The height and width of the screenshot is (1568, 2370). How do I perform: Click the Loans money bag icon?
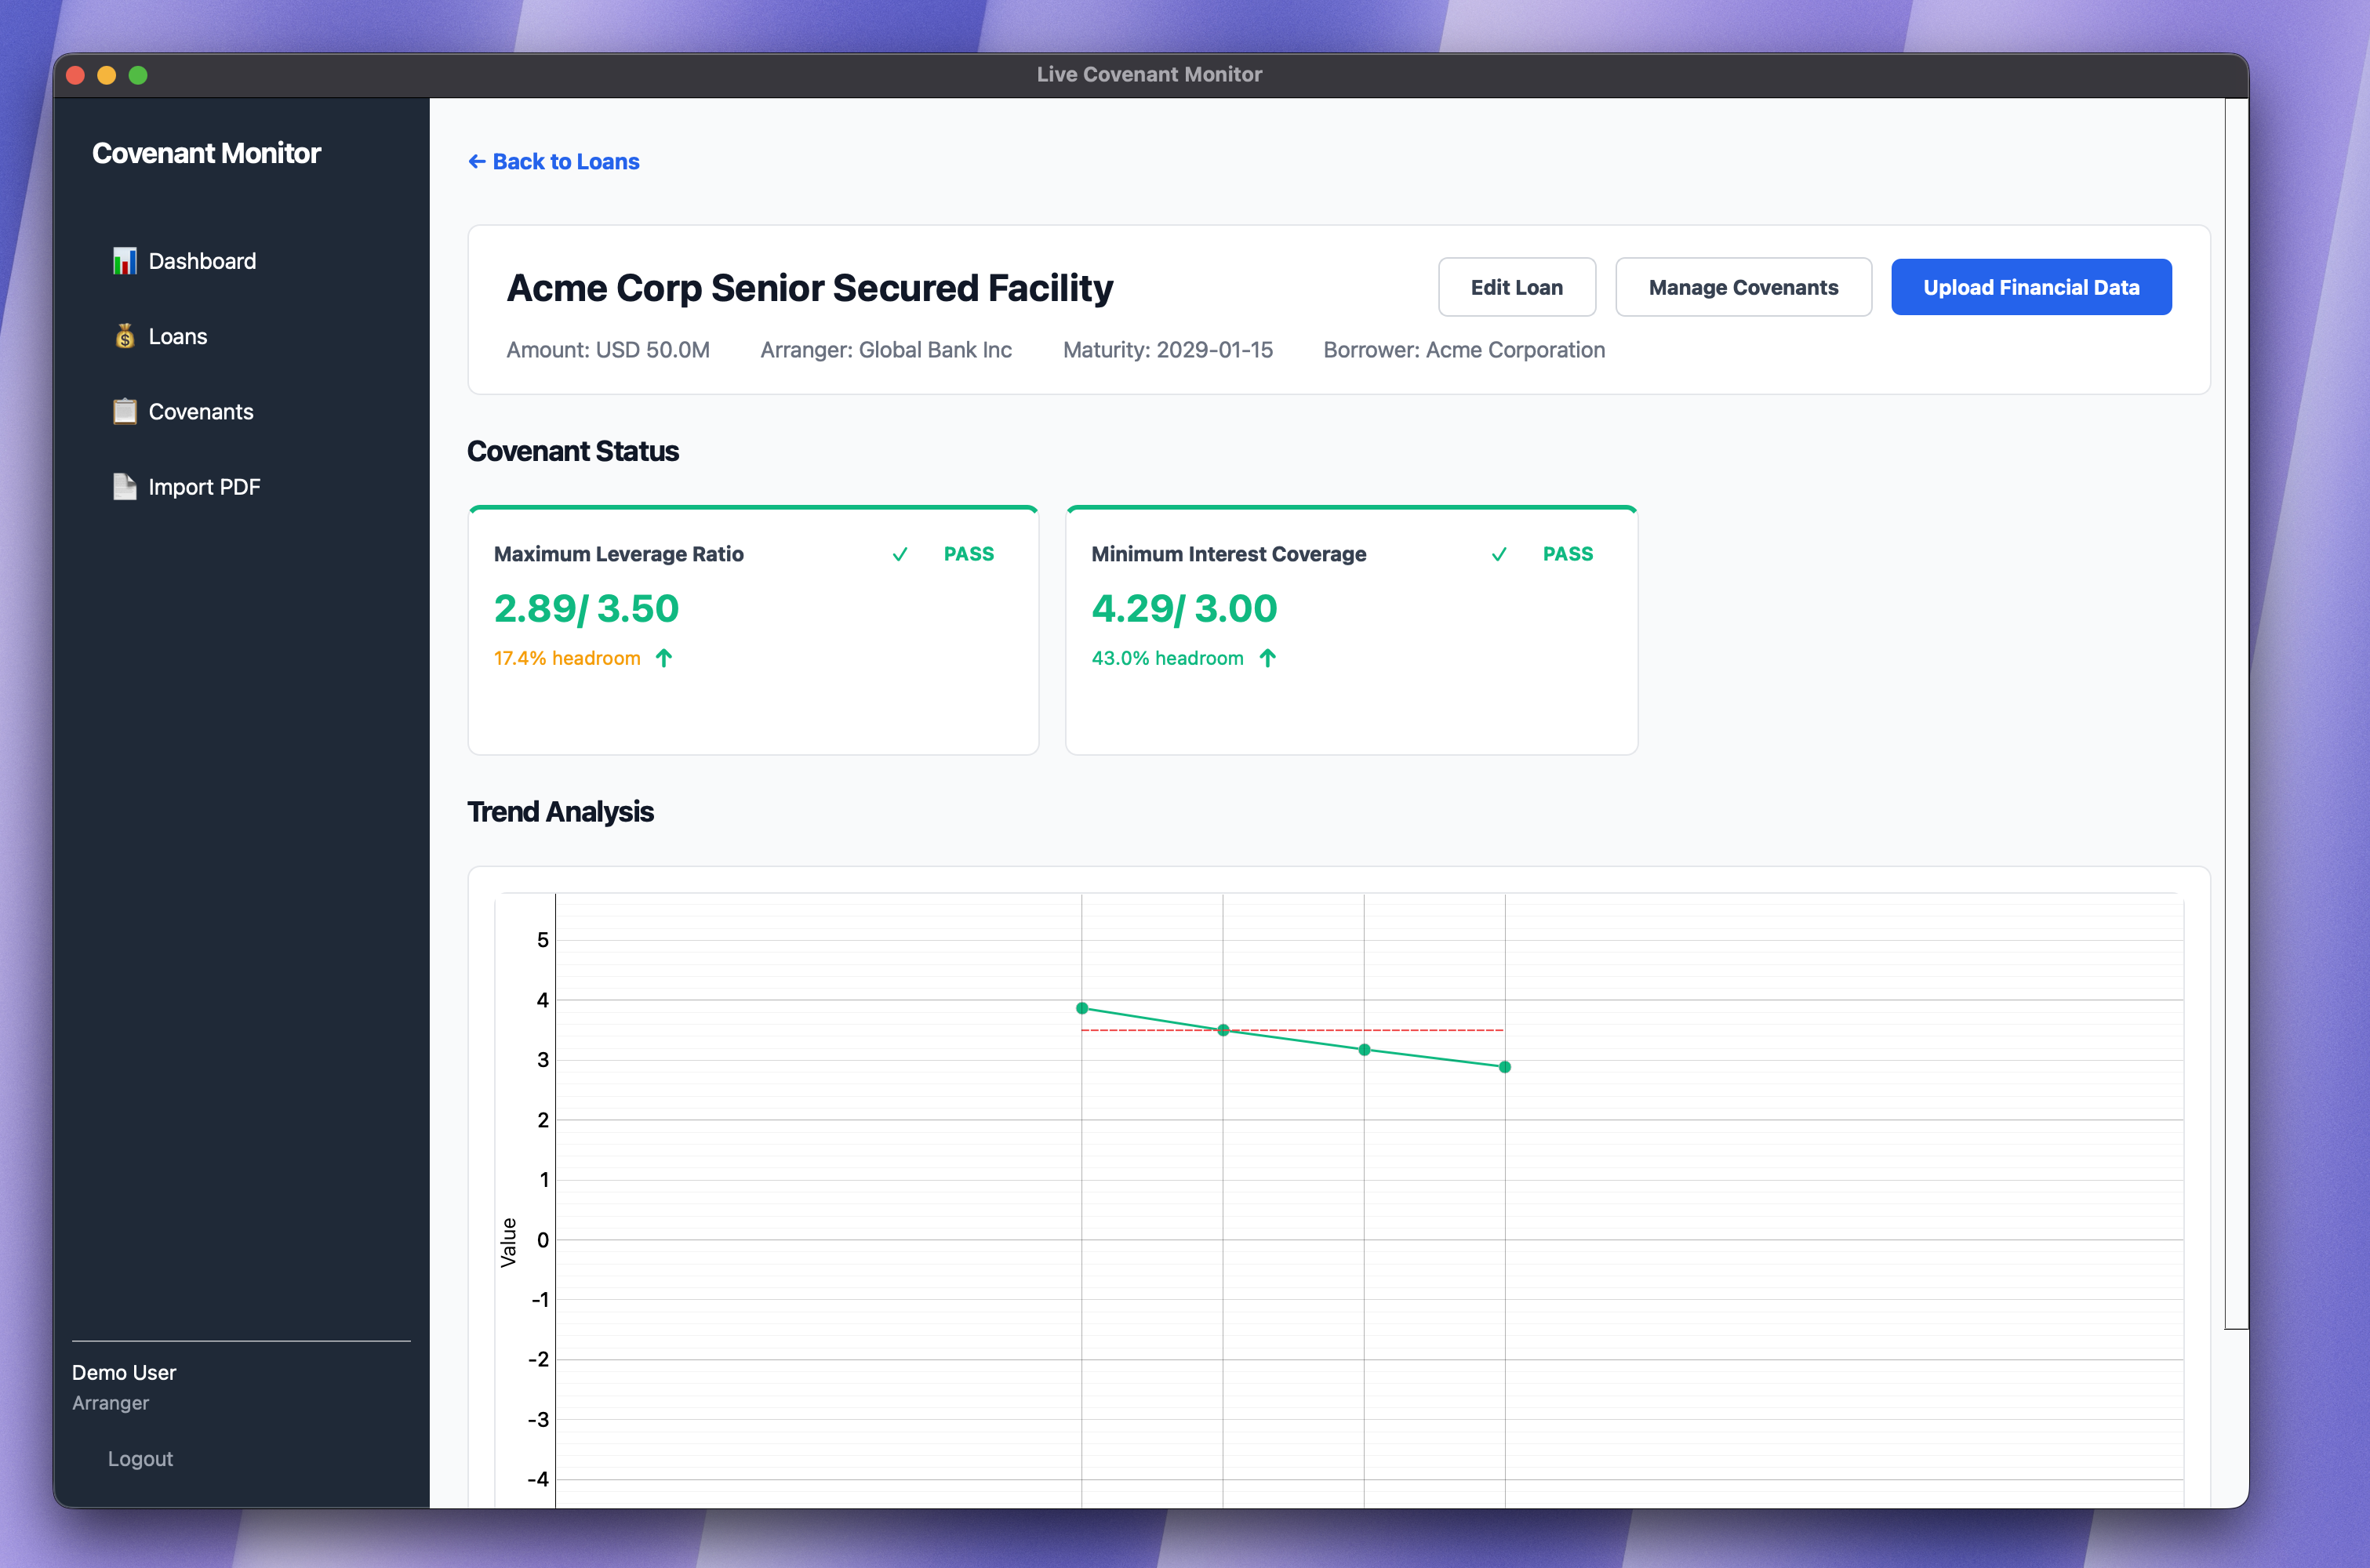pos(124,336)
